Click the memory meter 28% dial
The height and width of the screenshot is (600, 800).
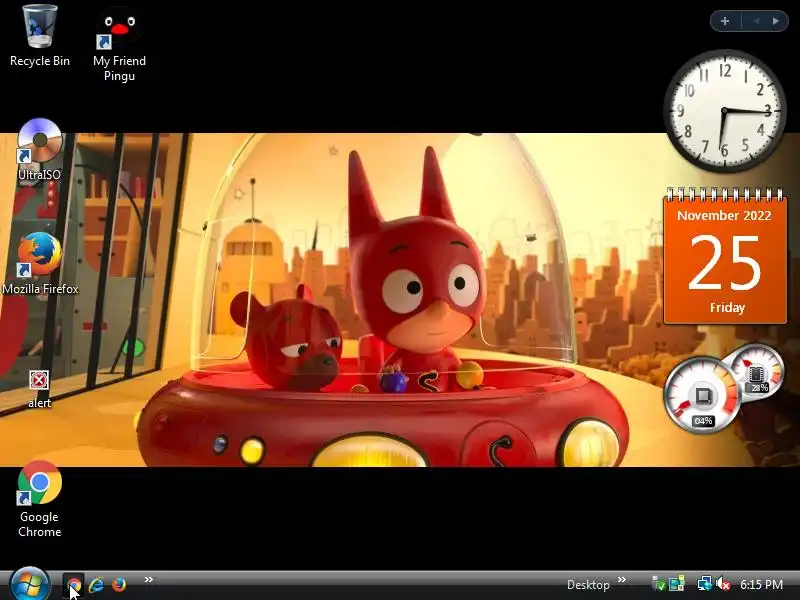[757, 372]
